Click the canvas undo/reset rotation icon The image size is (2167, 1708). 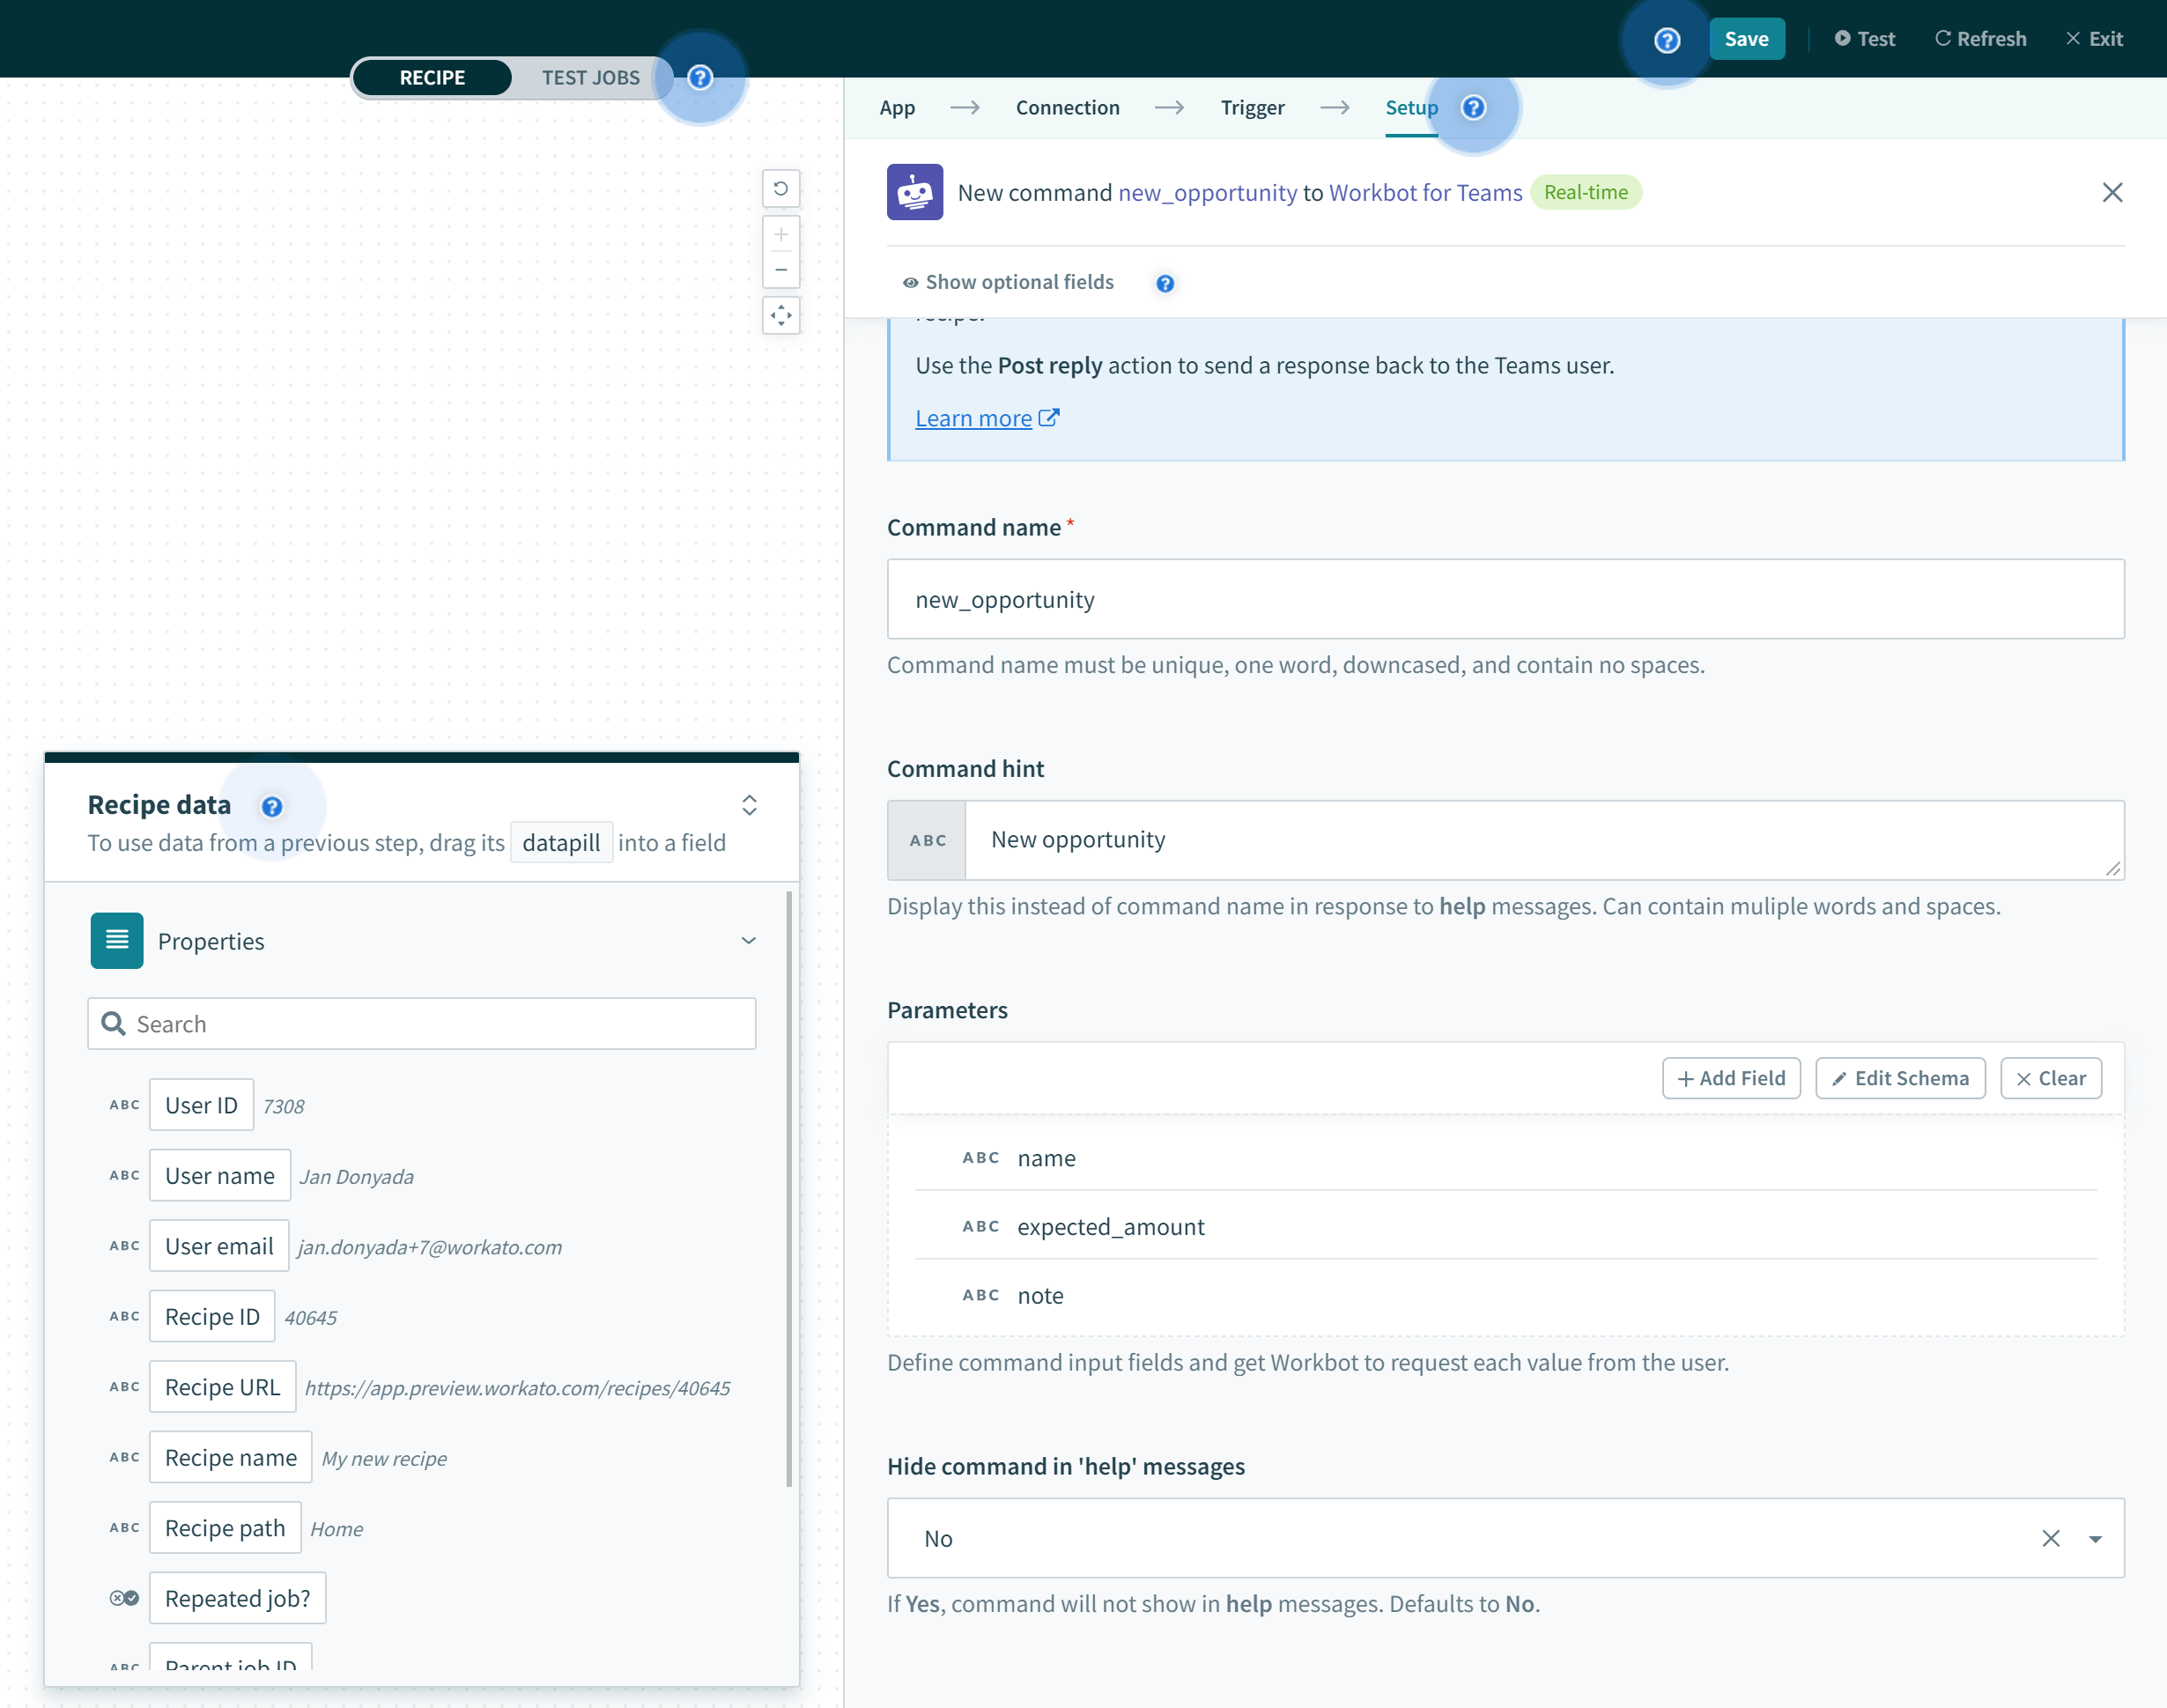pyautogui.click(x=781, y=188)
